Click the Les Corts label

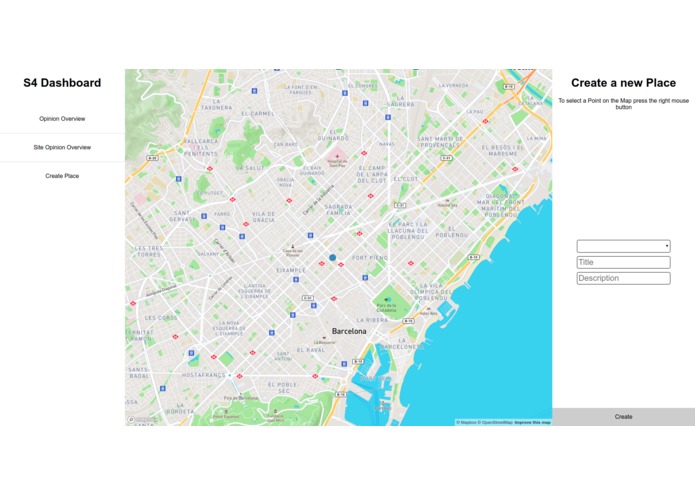[x=161, y=318]
